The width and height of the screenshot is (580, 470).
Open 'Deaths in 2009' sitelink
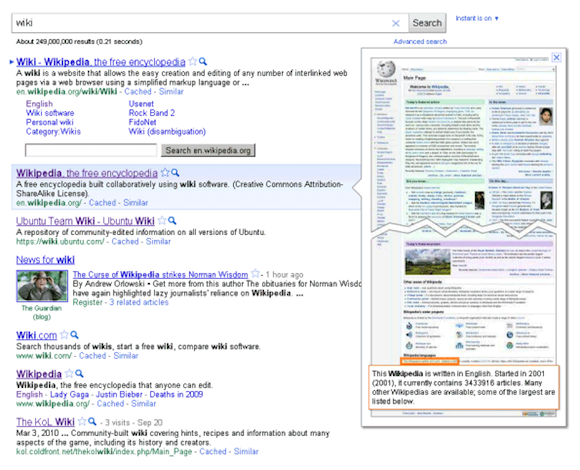pos(176,395)
